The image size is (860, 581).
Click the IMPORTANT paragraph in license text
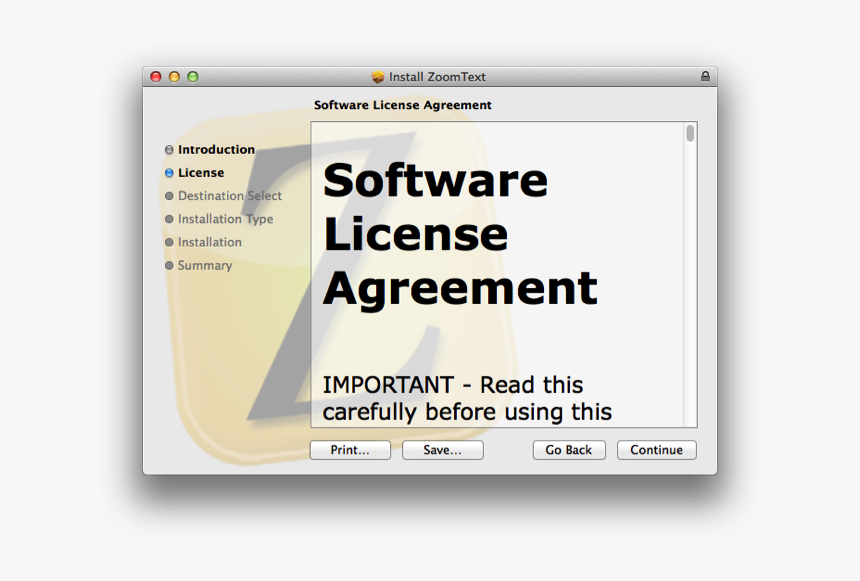[x=467, y=398]
